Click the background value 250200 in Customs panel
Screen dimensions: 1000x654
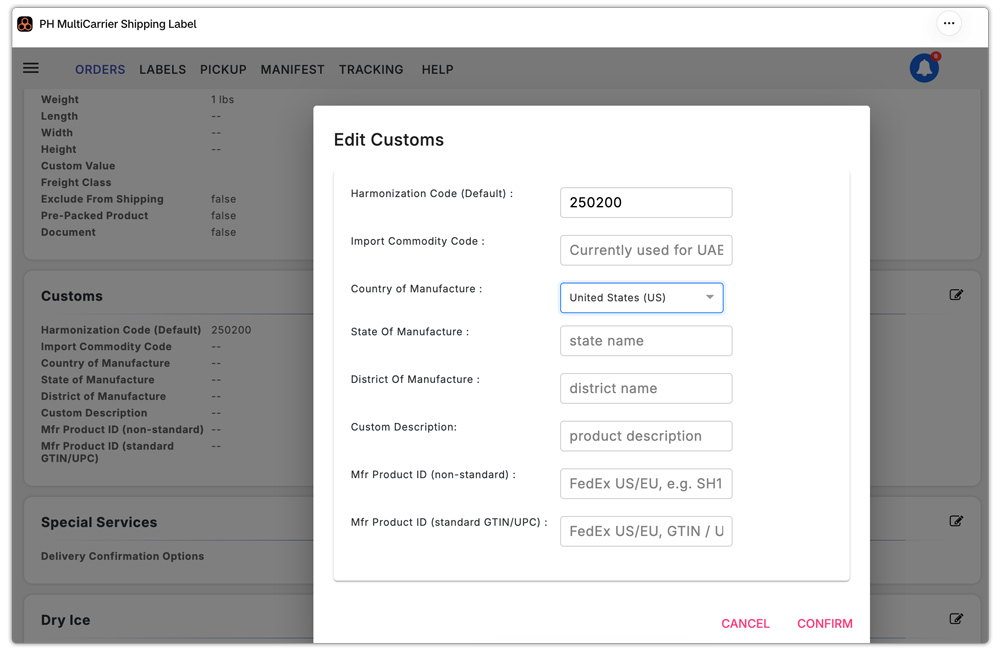(x=231, y=330)
